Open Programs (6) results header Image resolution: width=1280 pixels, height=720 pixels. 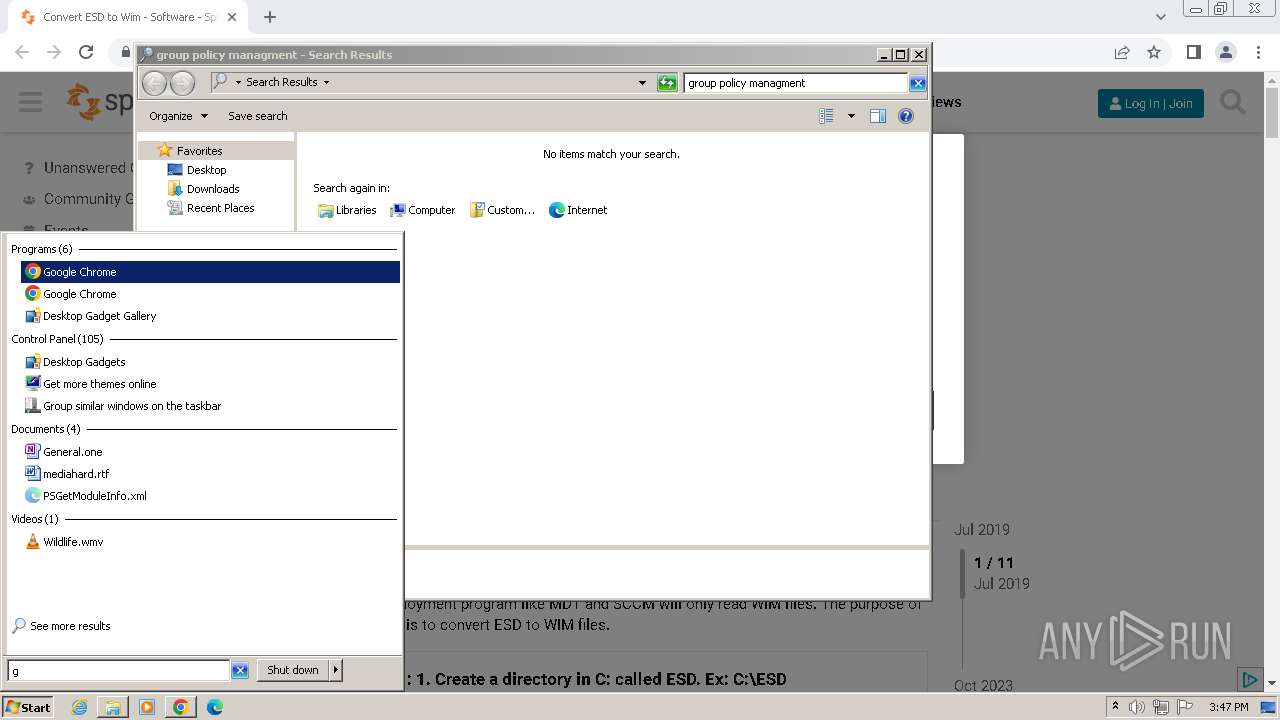pyautogui.click(x=42, y=249)
